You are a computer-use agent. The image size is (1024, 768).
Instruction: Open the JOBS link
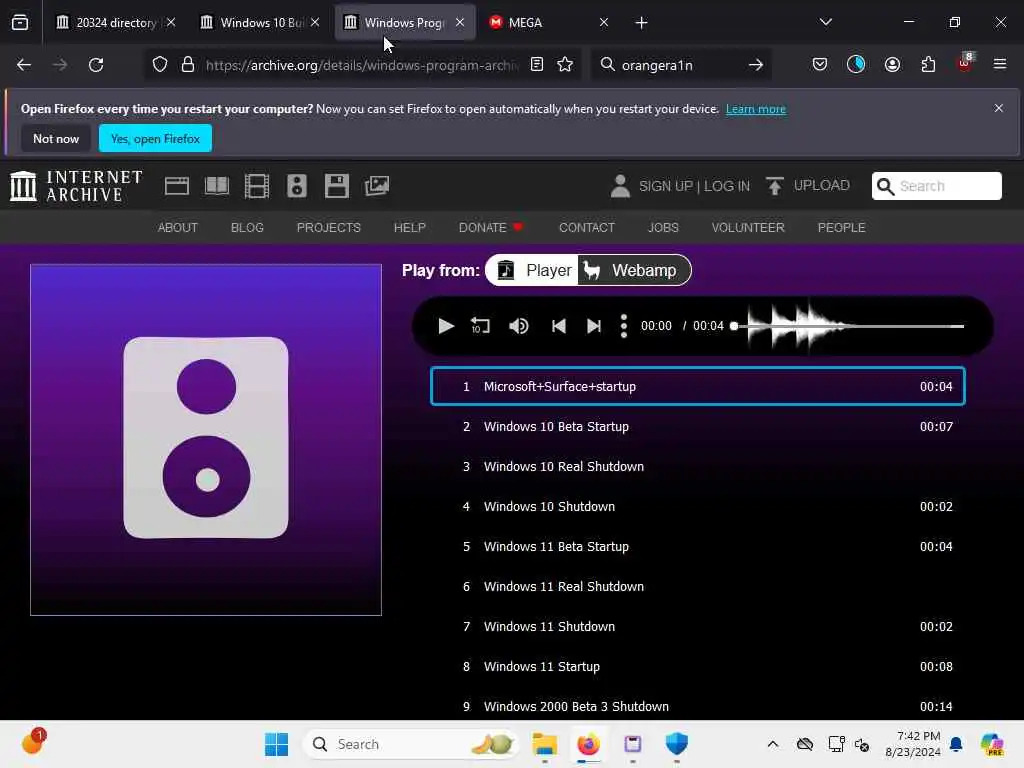click(663, 227)
